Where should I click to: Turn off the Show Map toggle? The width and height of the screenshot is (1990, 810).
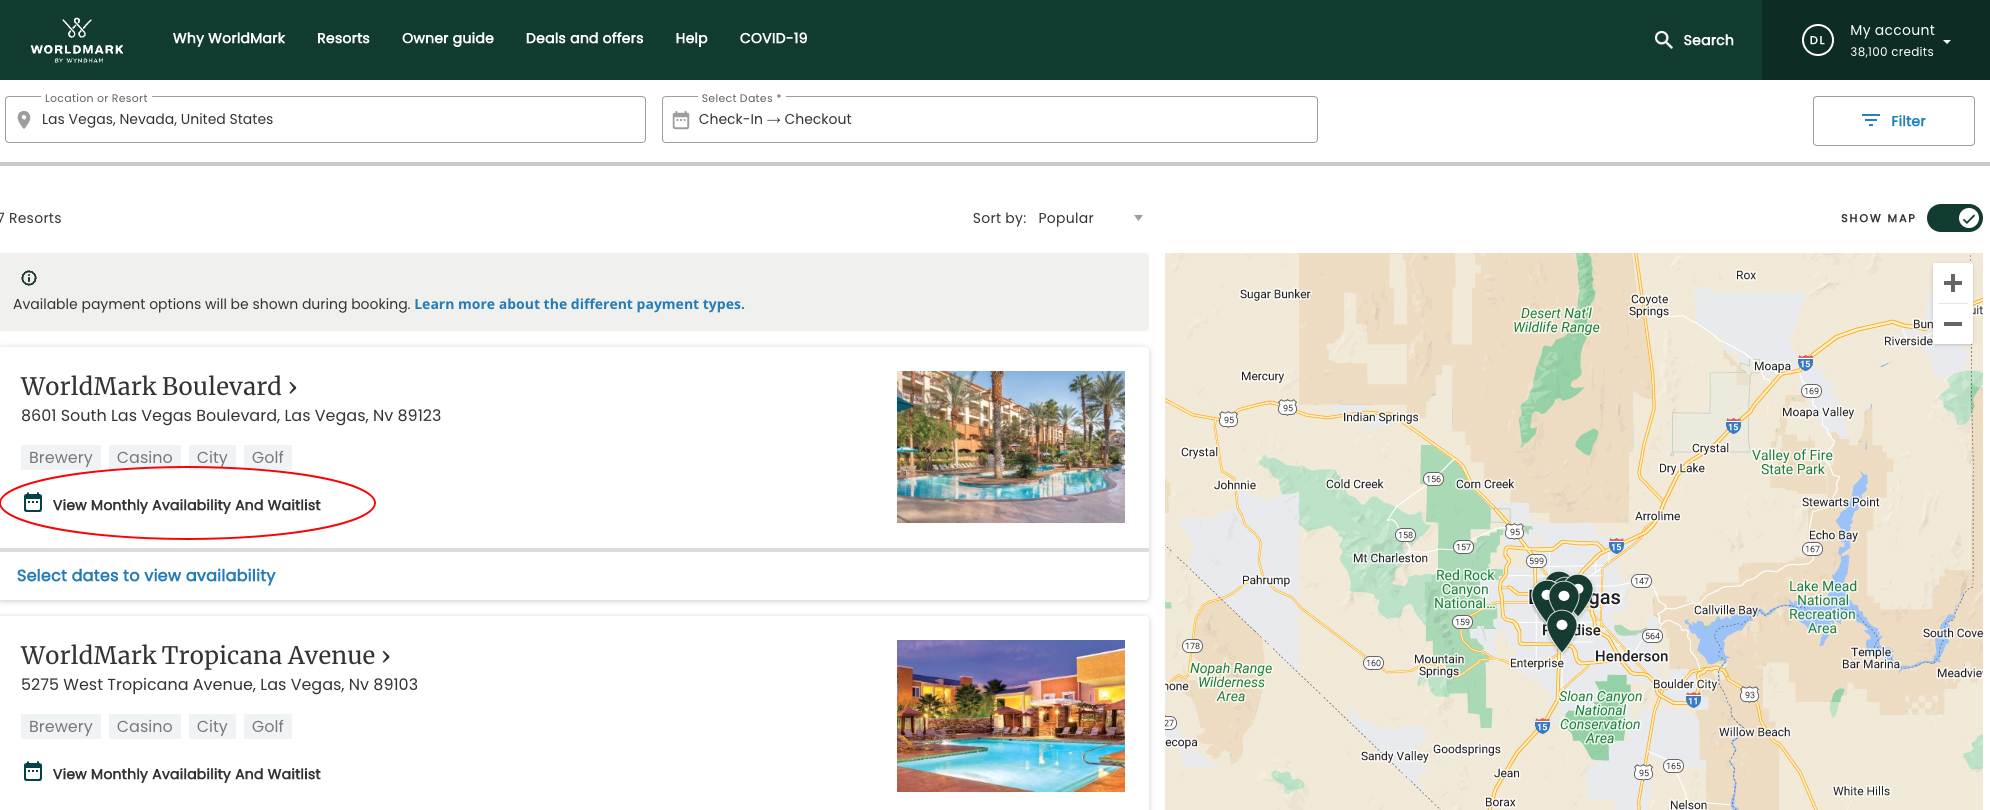pyautogui.click(x=1954, y=218)
